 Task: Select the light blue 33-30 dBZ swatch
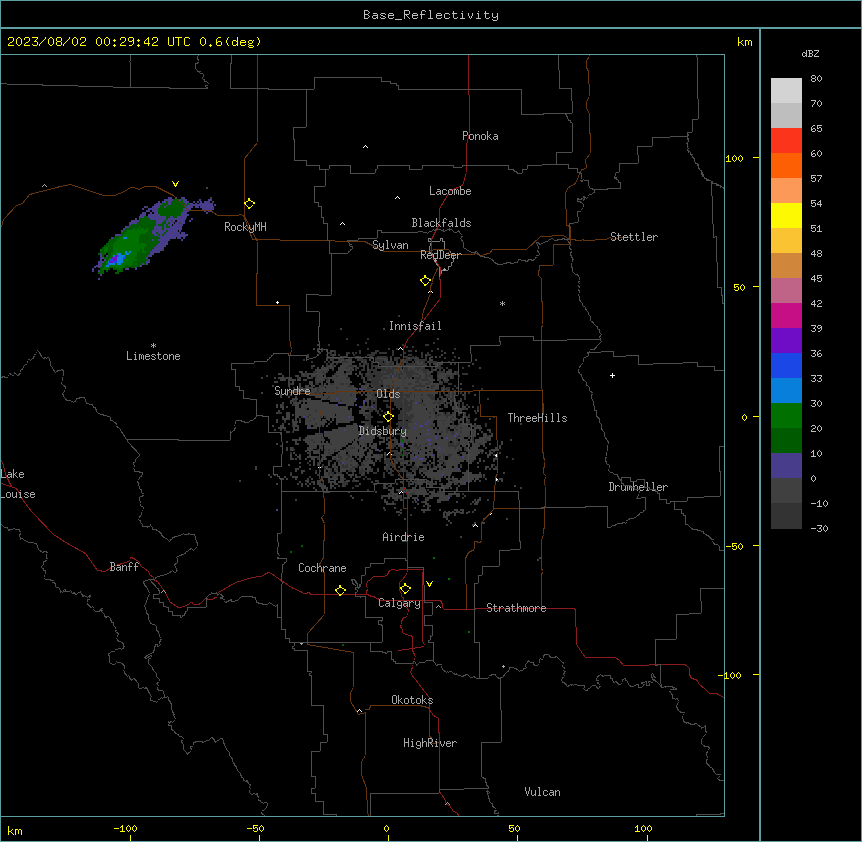(786, 391)
